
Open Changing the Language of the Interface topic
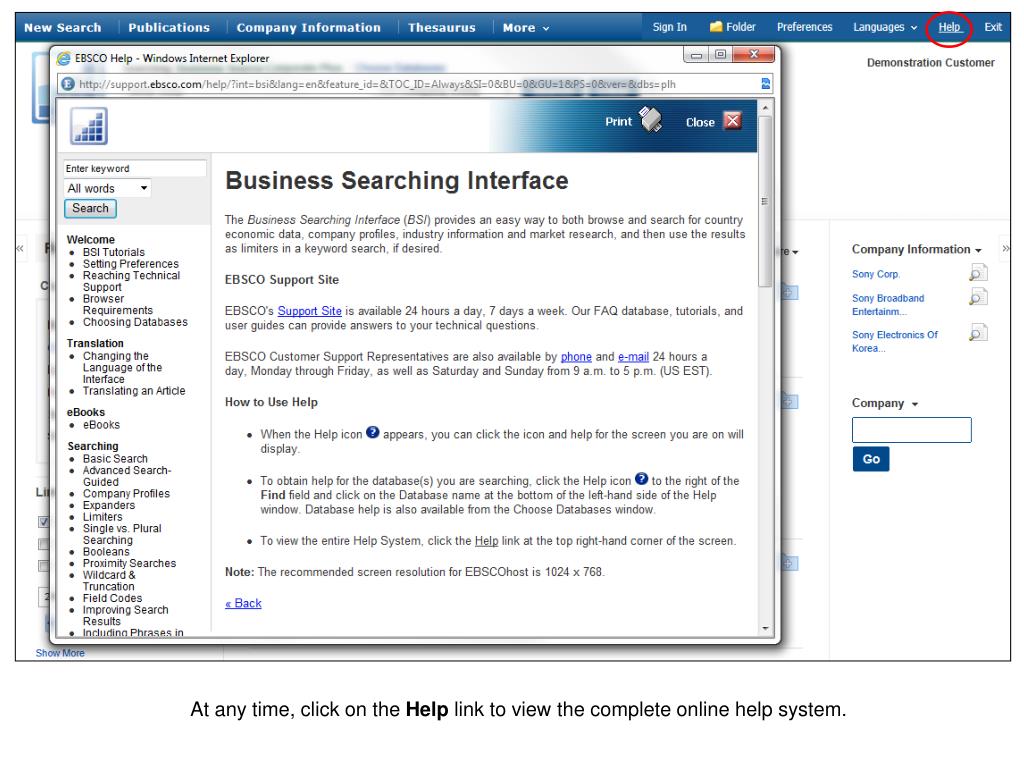point(122,367)
